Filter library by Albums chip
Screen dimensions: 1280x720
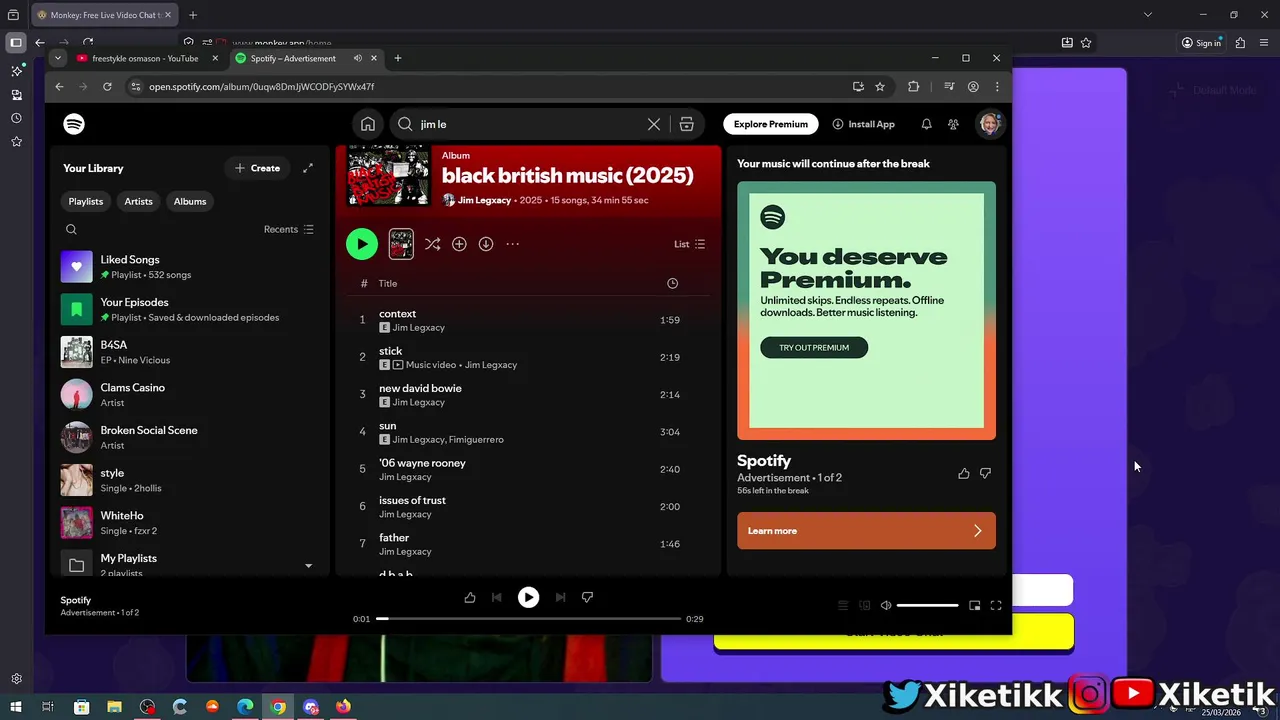(190, 201)
